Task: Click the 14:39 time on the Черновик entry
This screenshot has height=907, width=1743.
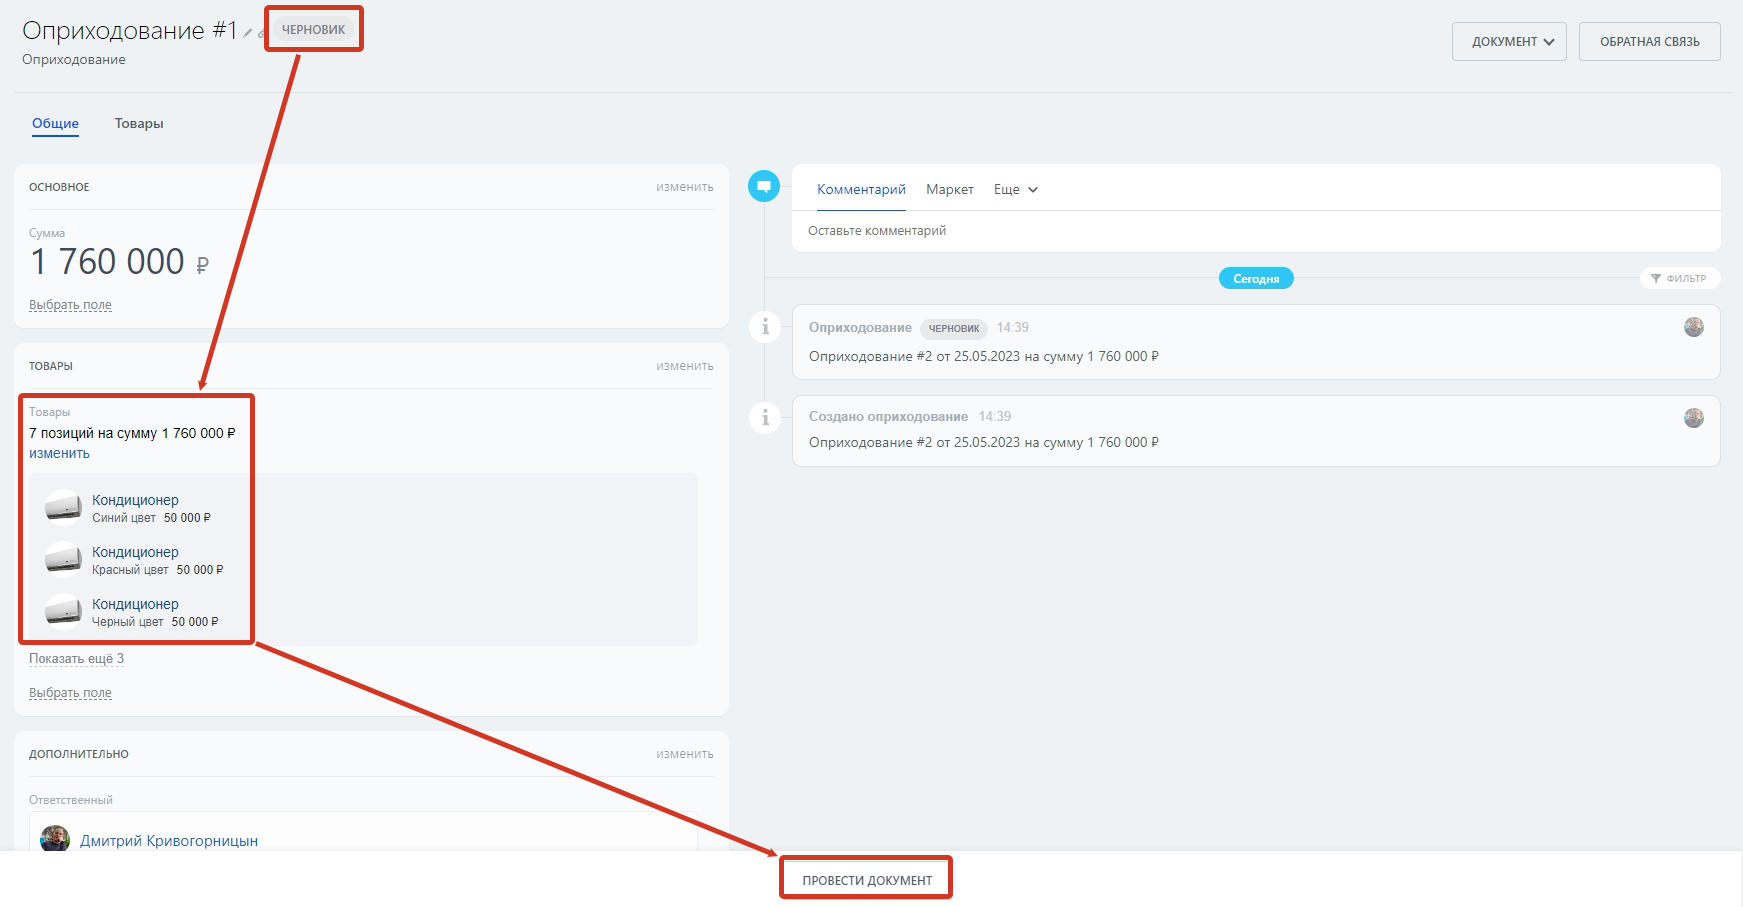Action: coord(1012,328)
